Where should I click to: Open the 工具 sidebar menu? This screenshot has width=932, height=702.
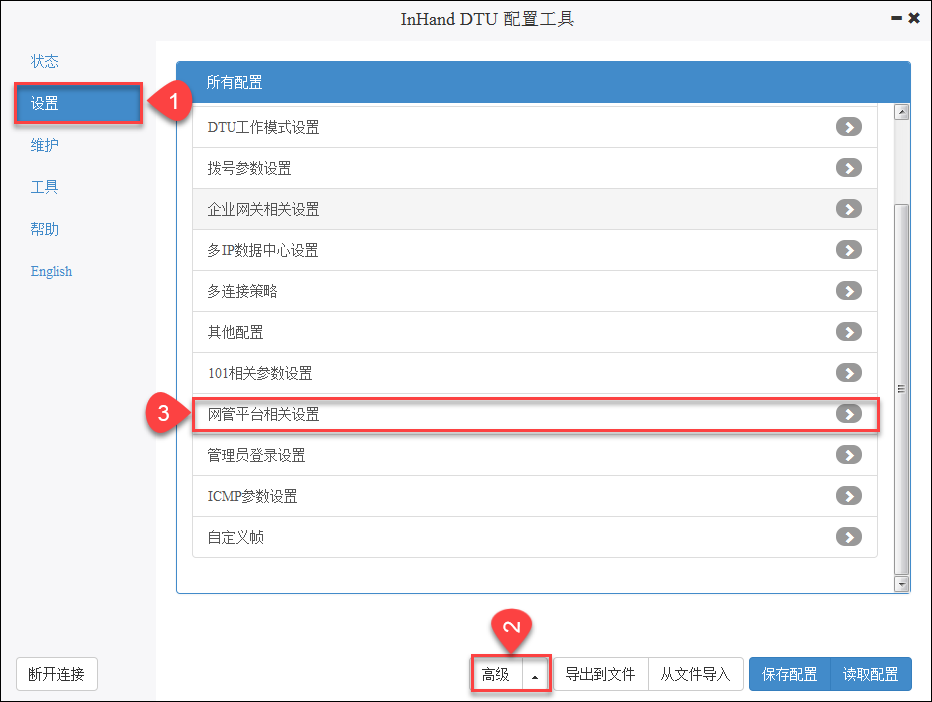point(45,187)
